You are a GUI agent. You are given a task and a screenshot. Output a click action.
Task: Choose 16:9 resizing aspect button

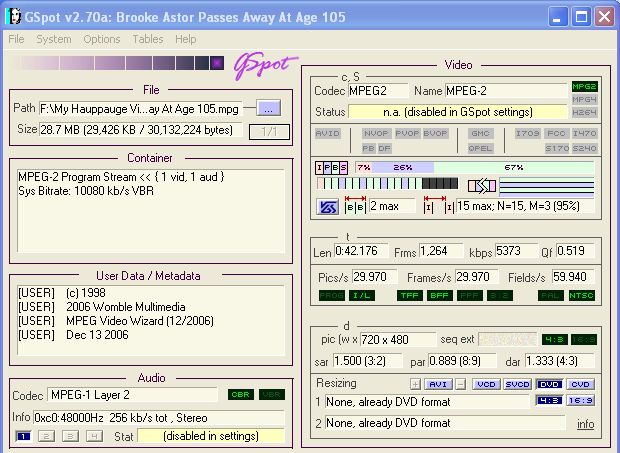[580, 400]
